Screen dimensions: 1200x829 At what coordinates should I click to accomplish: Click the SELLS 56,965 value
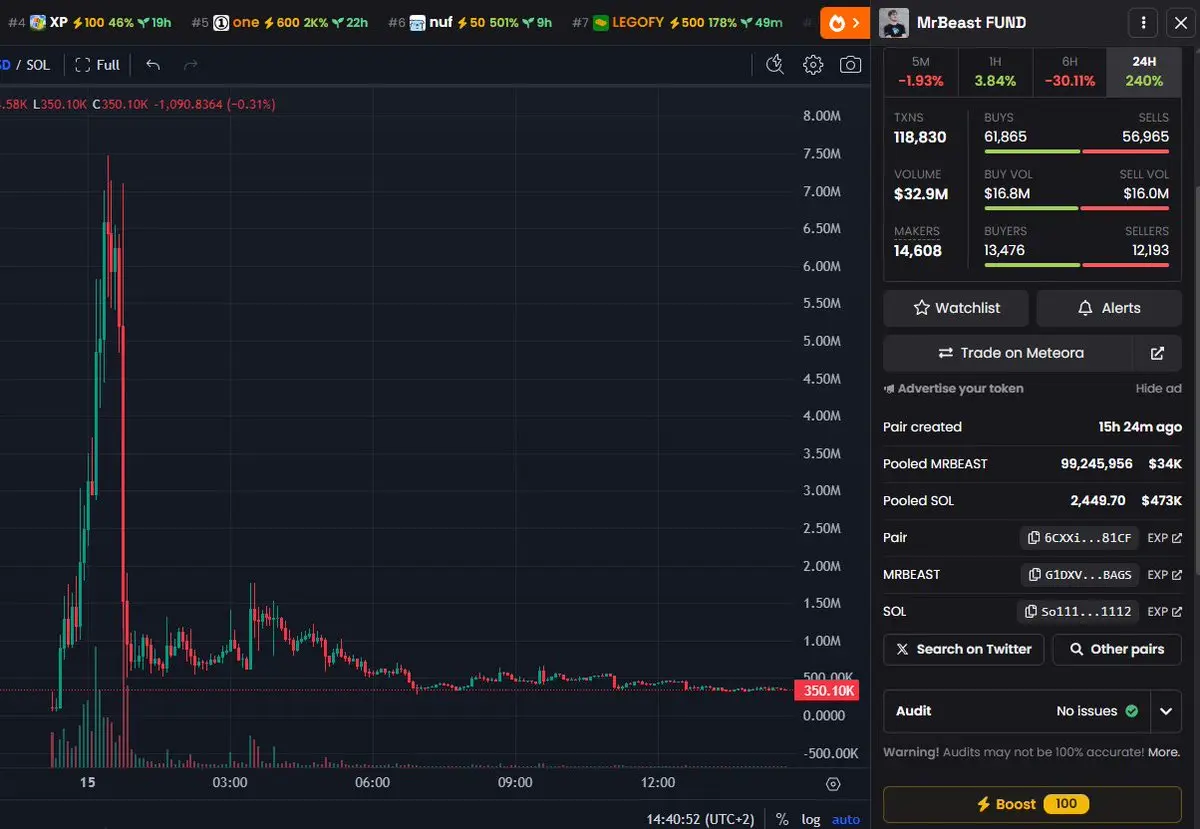click(1146, 137)
